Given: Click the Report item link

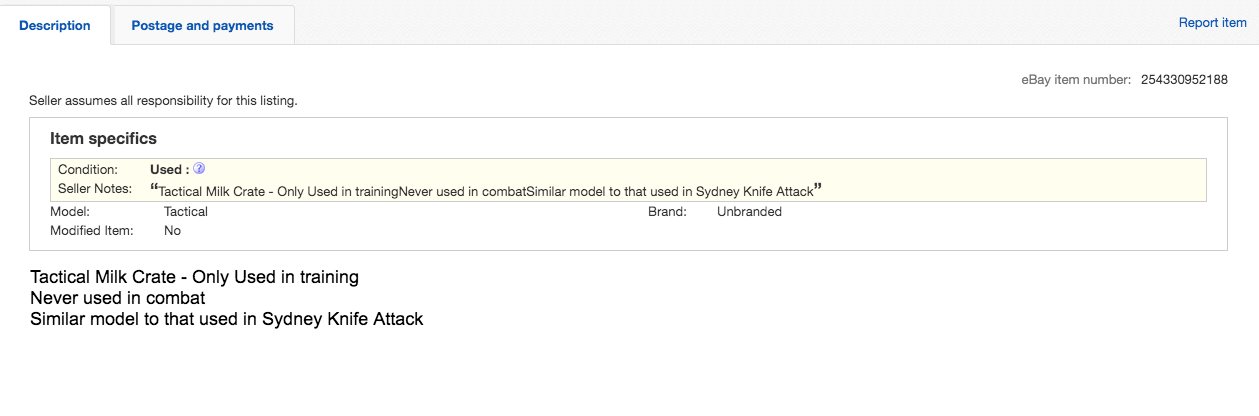Looking at the screenshot, I should coord(1212,22).
